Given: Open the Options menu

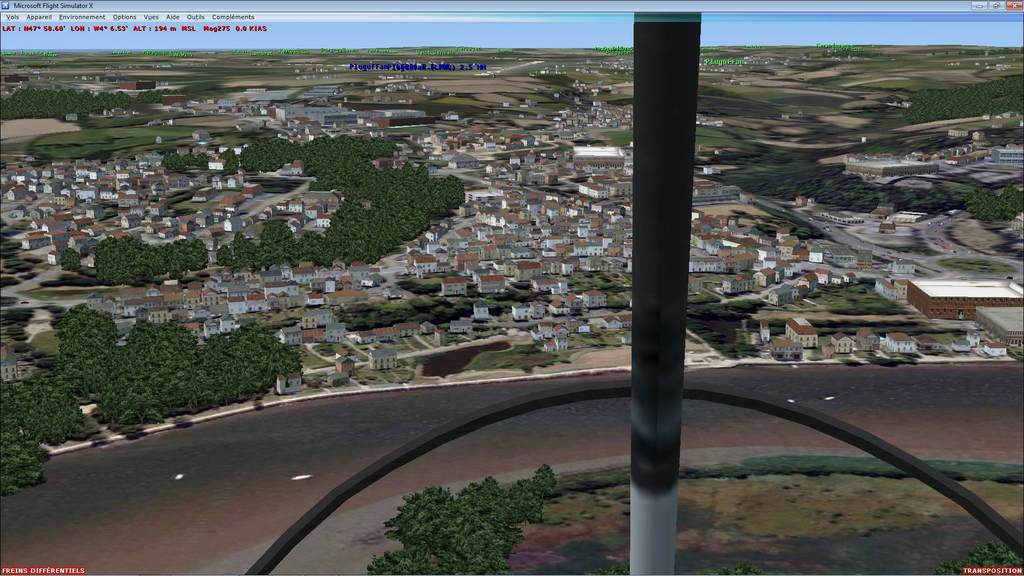Looking at the screenshot, I should pyautogui.click(x=124, y=17).
